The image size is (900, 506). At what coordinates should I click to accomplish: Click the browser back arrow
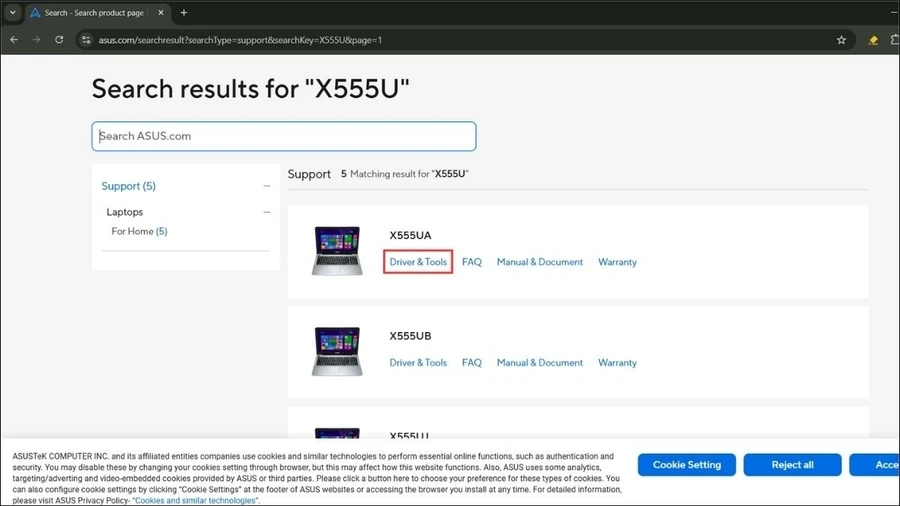point(14,40)
